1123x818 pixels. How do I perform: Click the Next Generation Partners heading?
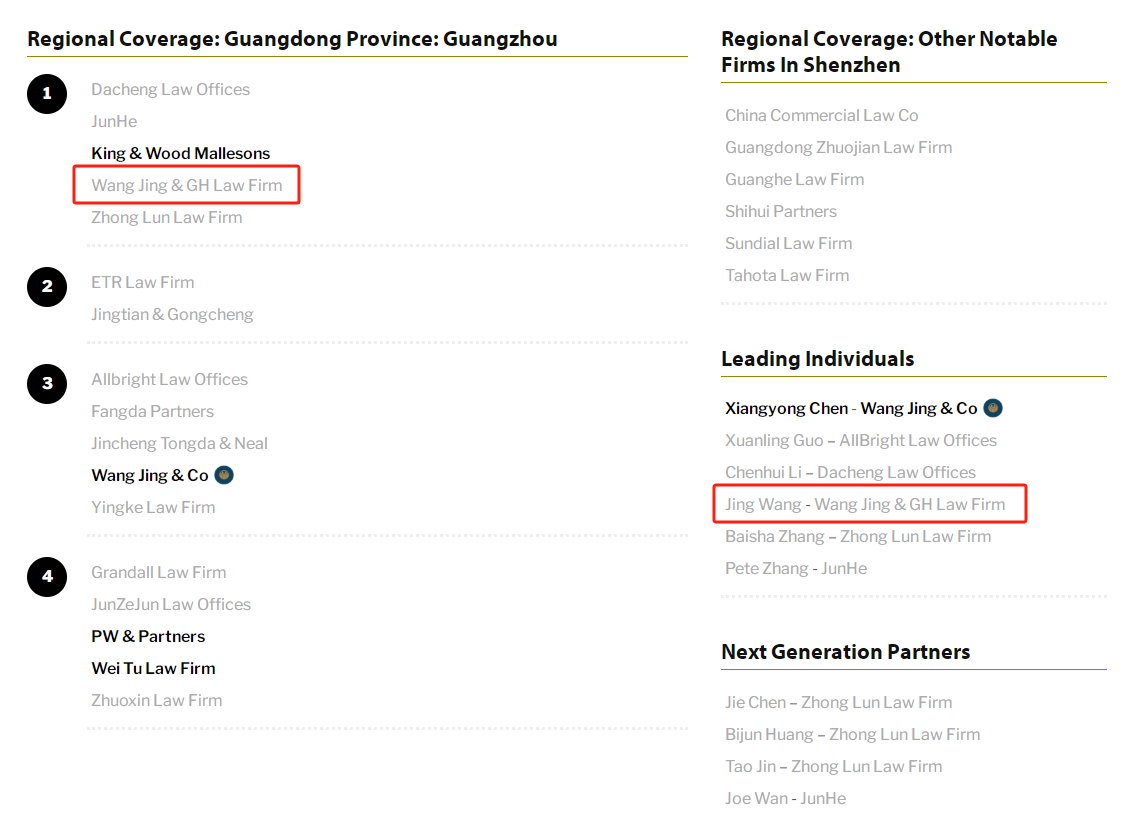[x=846, y=652]
